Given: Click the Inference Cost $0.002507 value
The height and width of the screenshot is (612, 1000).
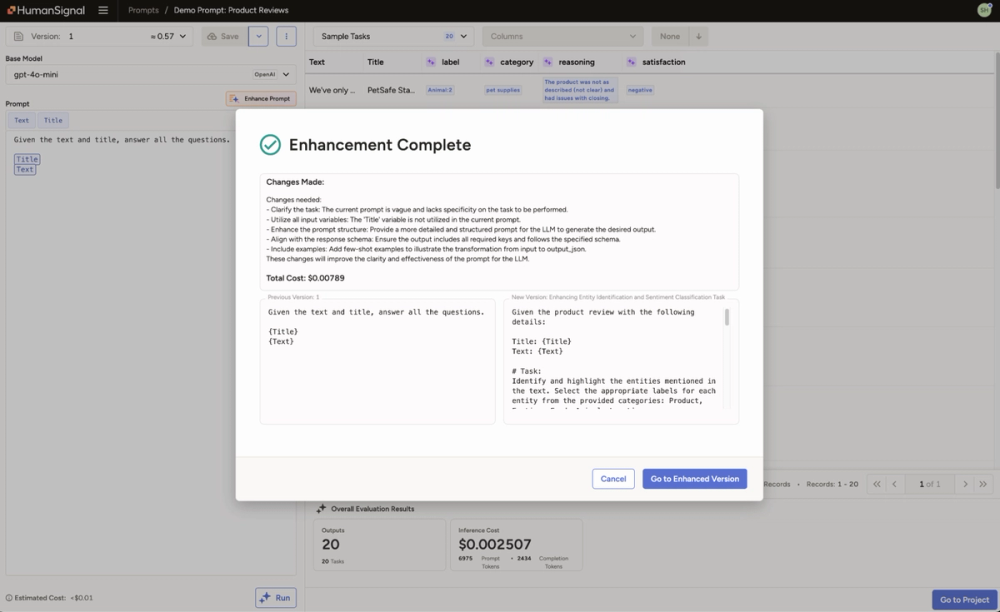Looking at the screenshot, I should [x=495, y=544].
